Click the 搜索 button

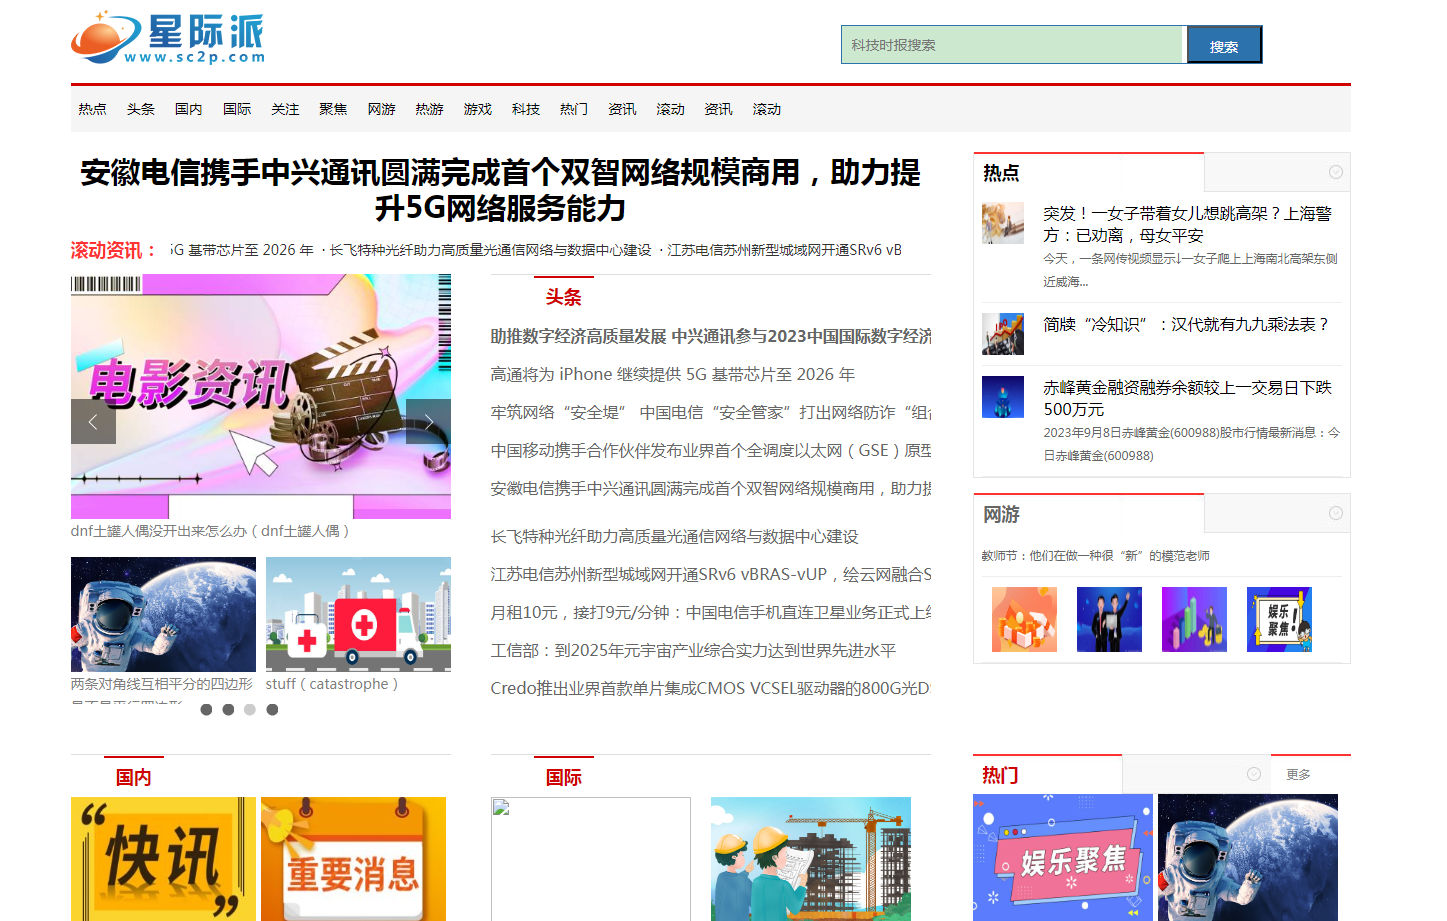coord(1224,45)
